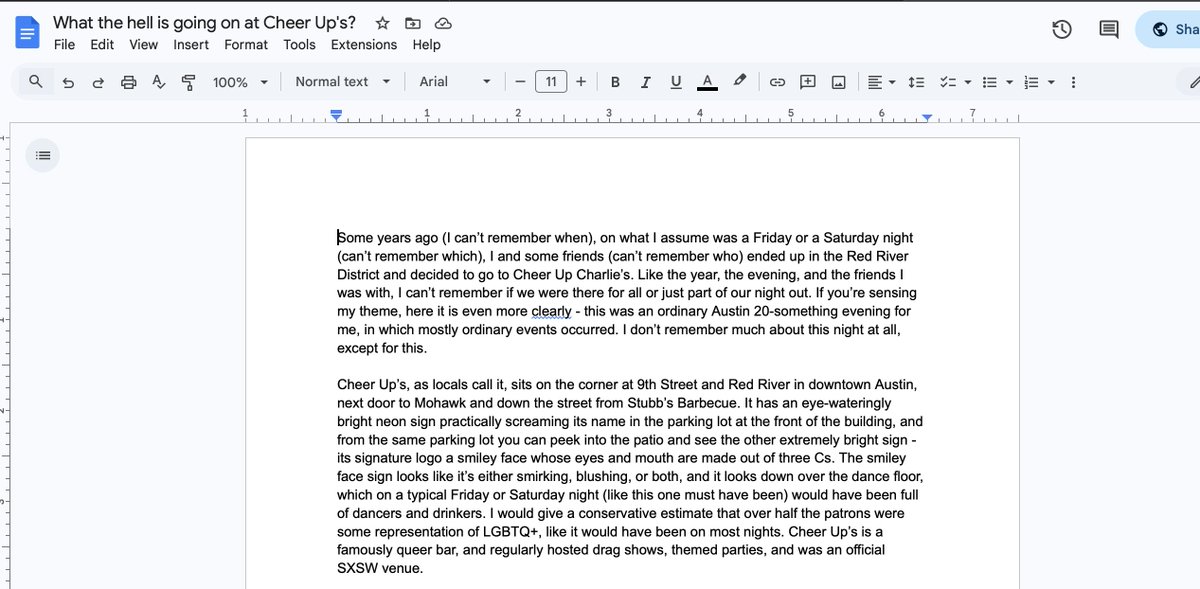This screenshot has width=1200, height=589.
Task: Click the right indent ruler marker
Action: pyautogui.click(x=927, y=118)
